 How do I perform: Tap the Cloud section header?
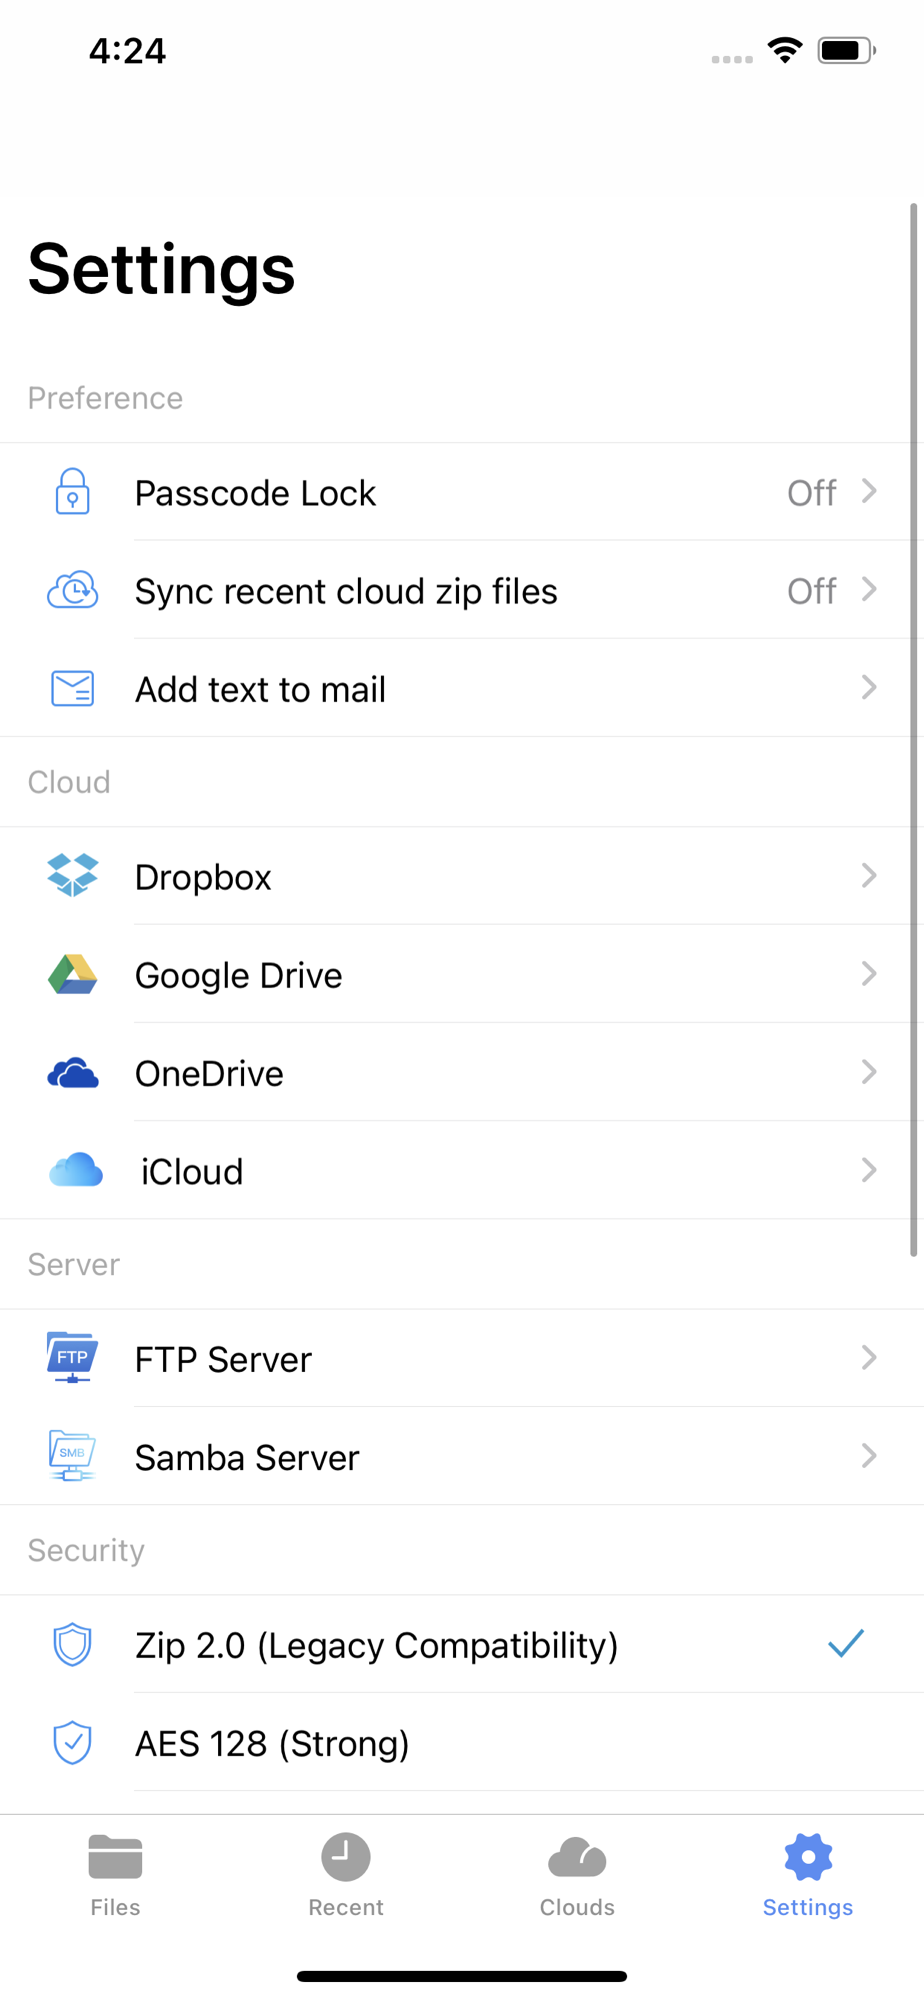(x=69, y=782)
